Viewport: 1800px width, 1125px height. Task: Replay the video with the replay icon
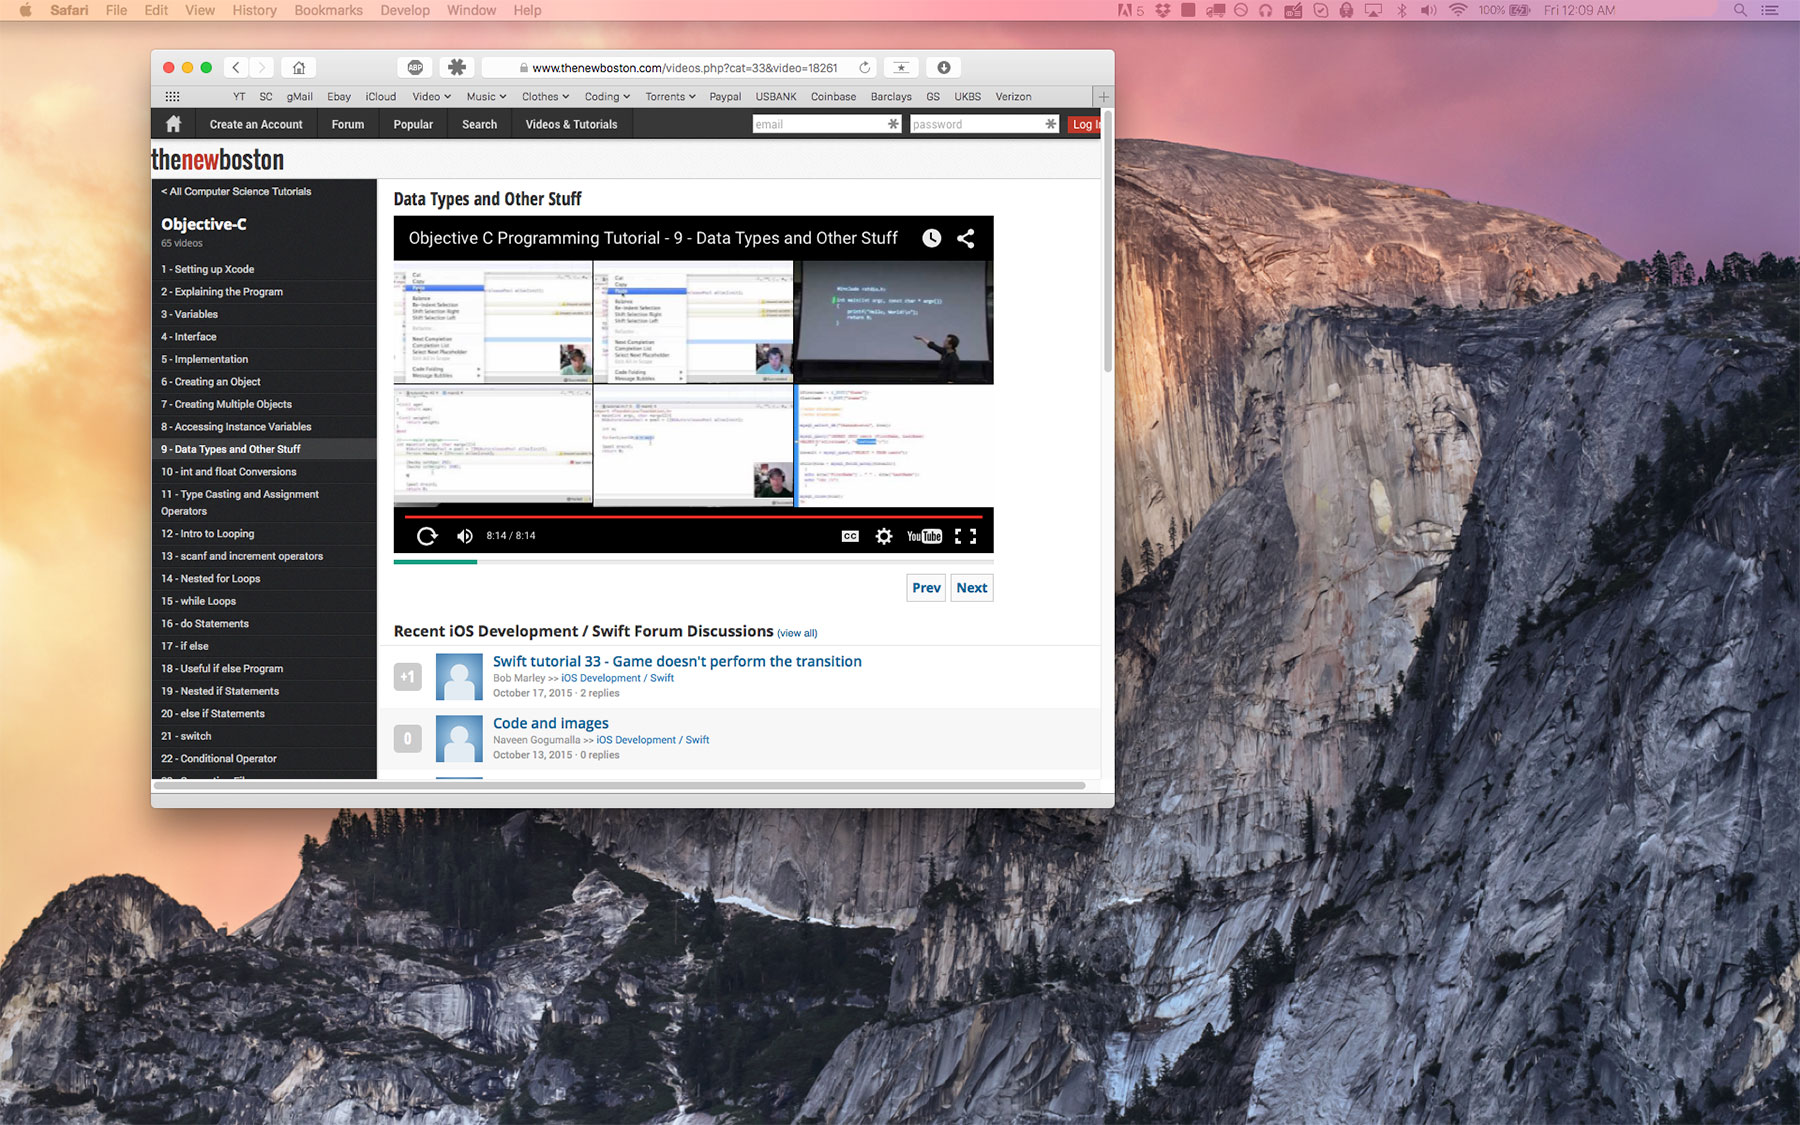(x=427, y=536)
